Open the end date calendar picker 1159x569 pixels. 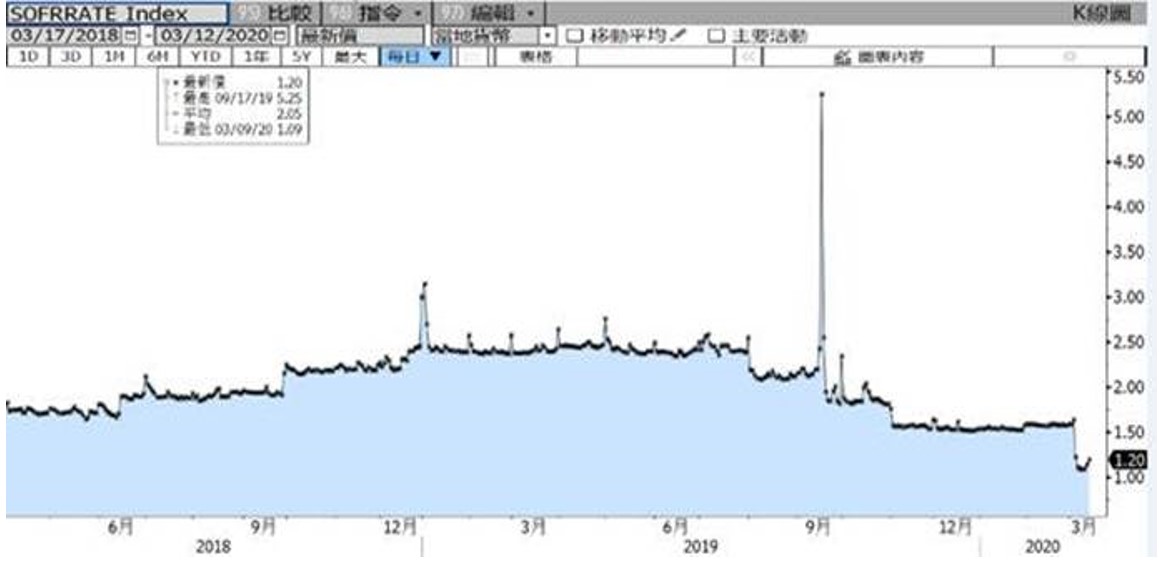coord(281,35)
